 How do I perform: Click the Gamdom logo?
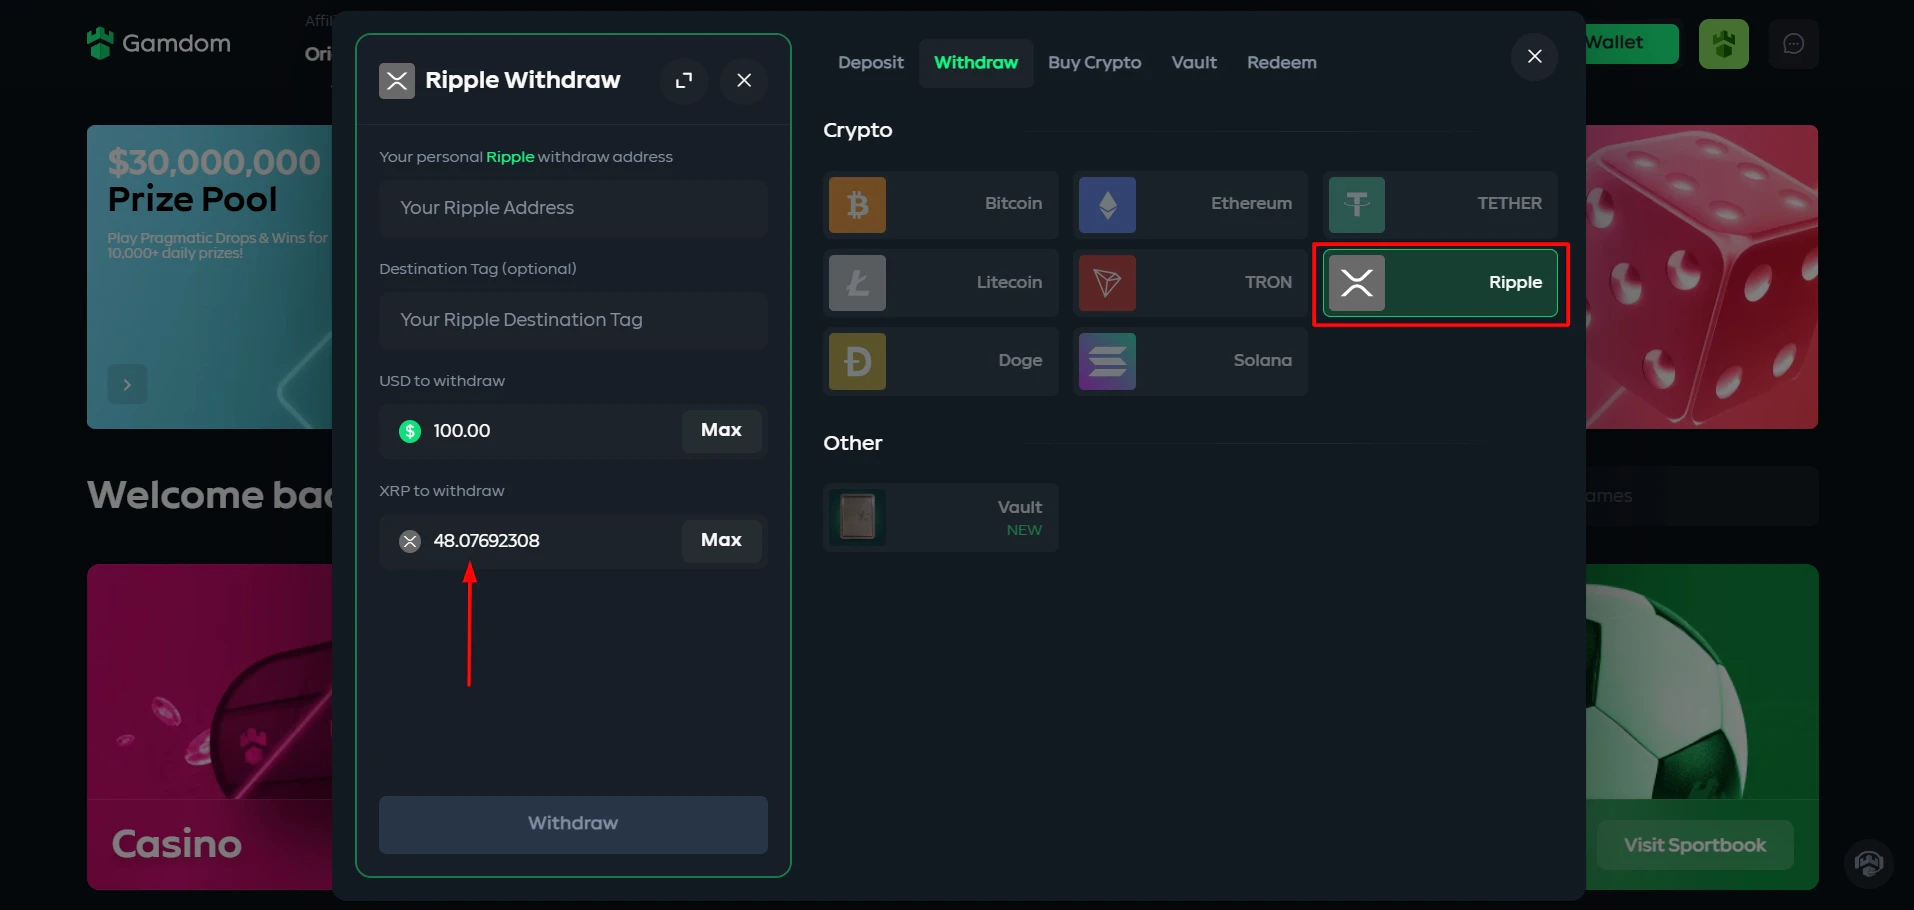(159, 43)
